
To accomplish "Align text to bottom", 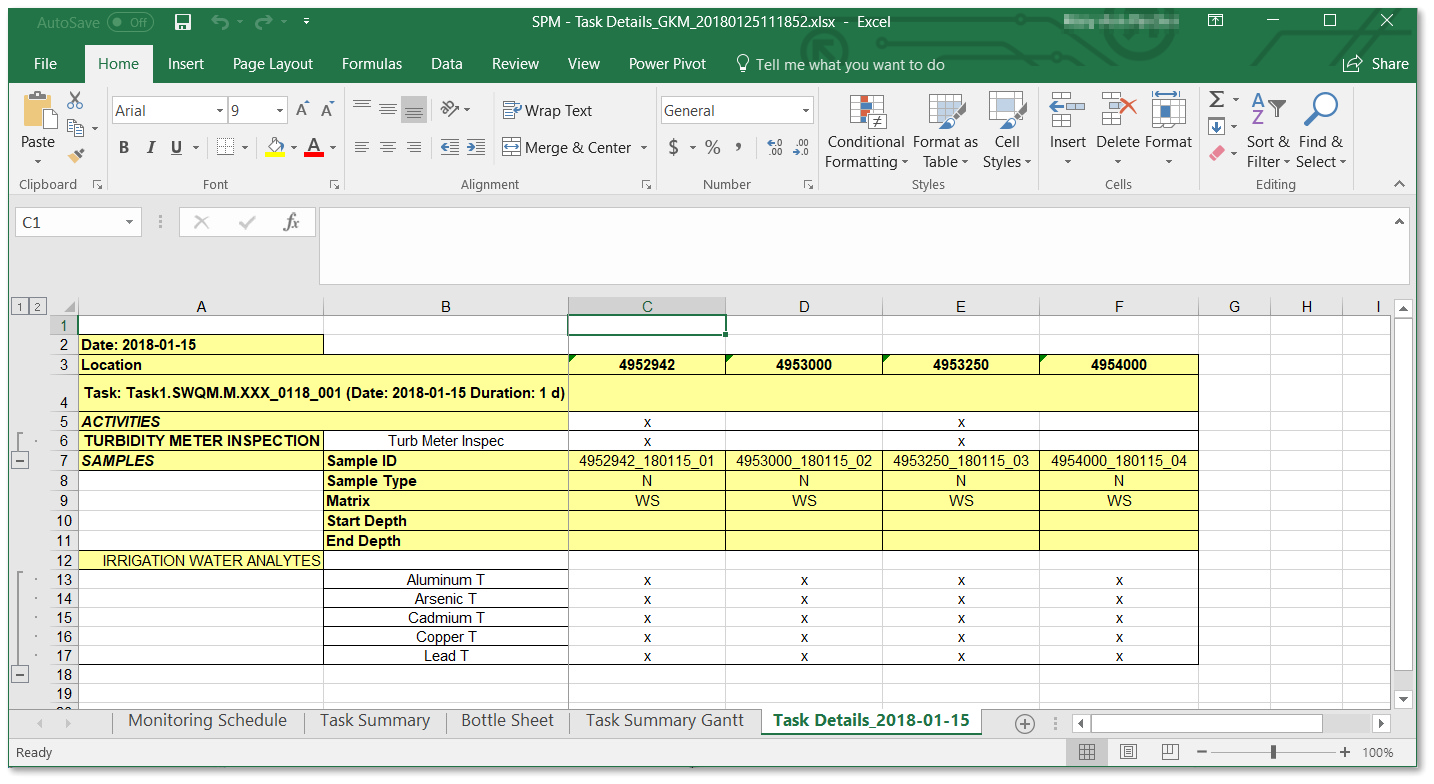I will pos(414,110).
